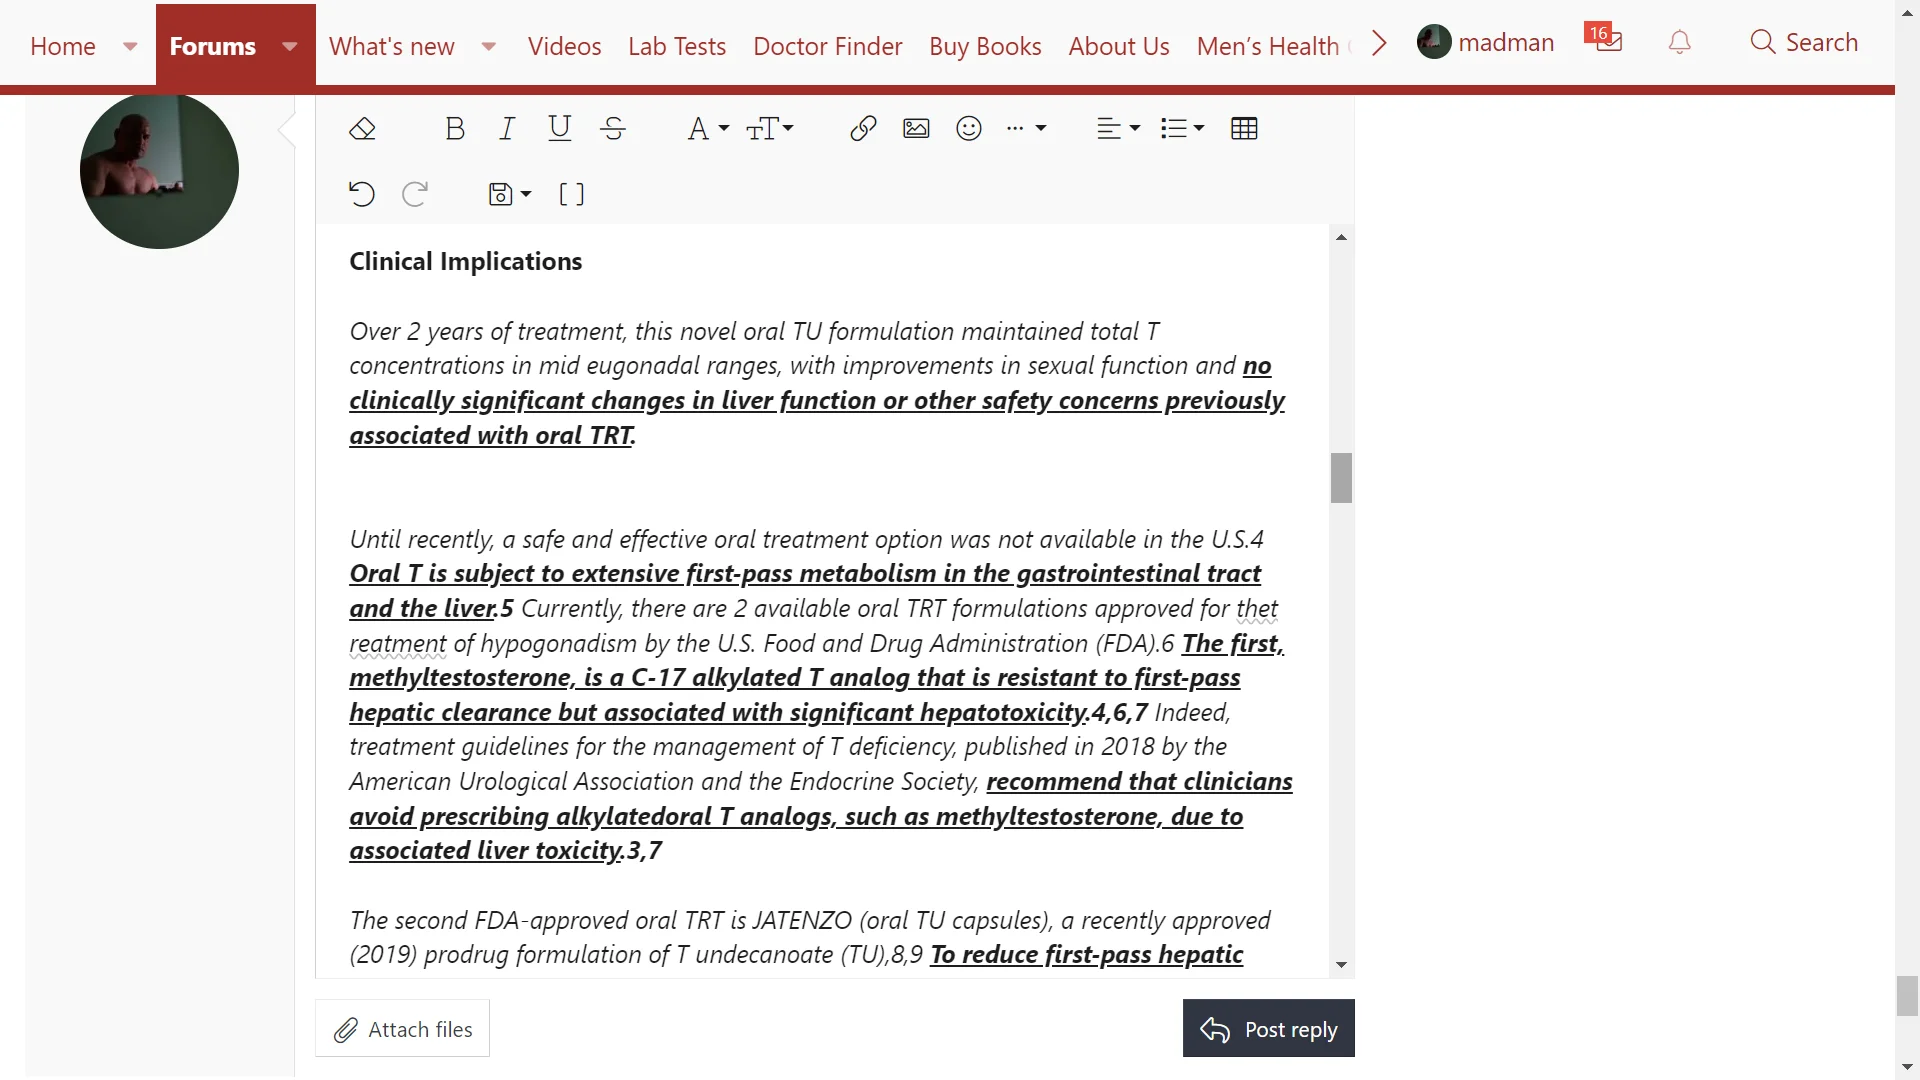Viewport: 1920px width, 1080px height.
Task: Open the Home menu item
Action: click(63, 46)
